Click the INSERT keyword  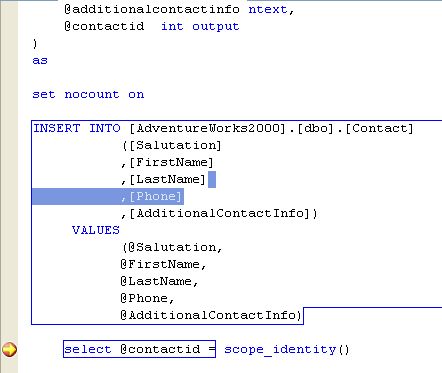point(57,128)
